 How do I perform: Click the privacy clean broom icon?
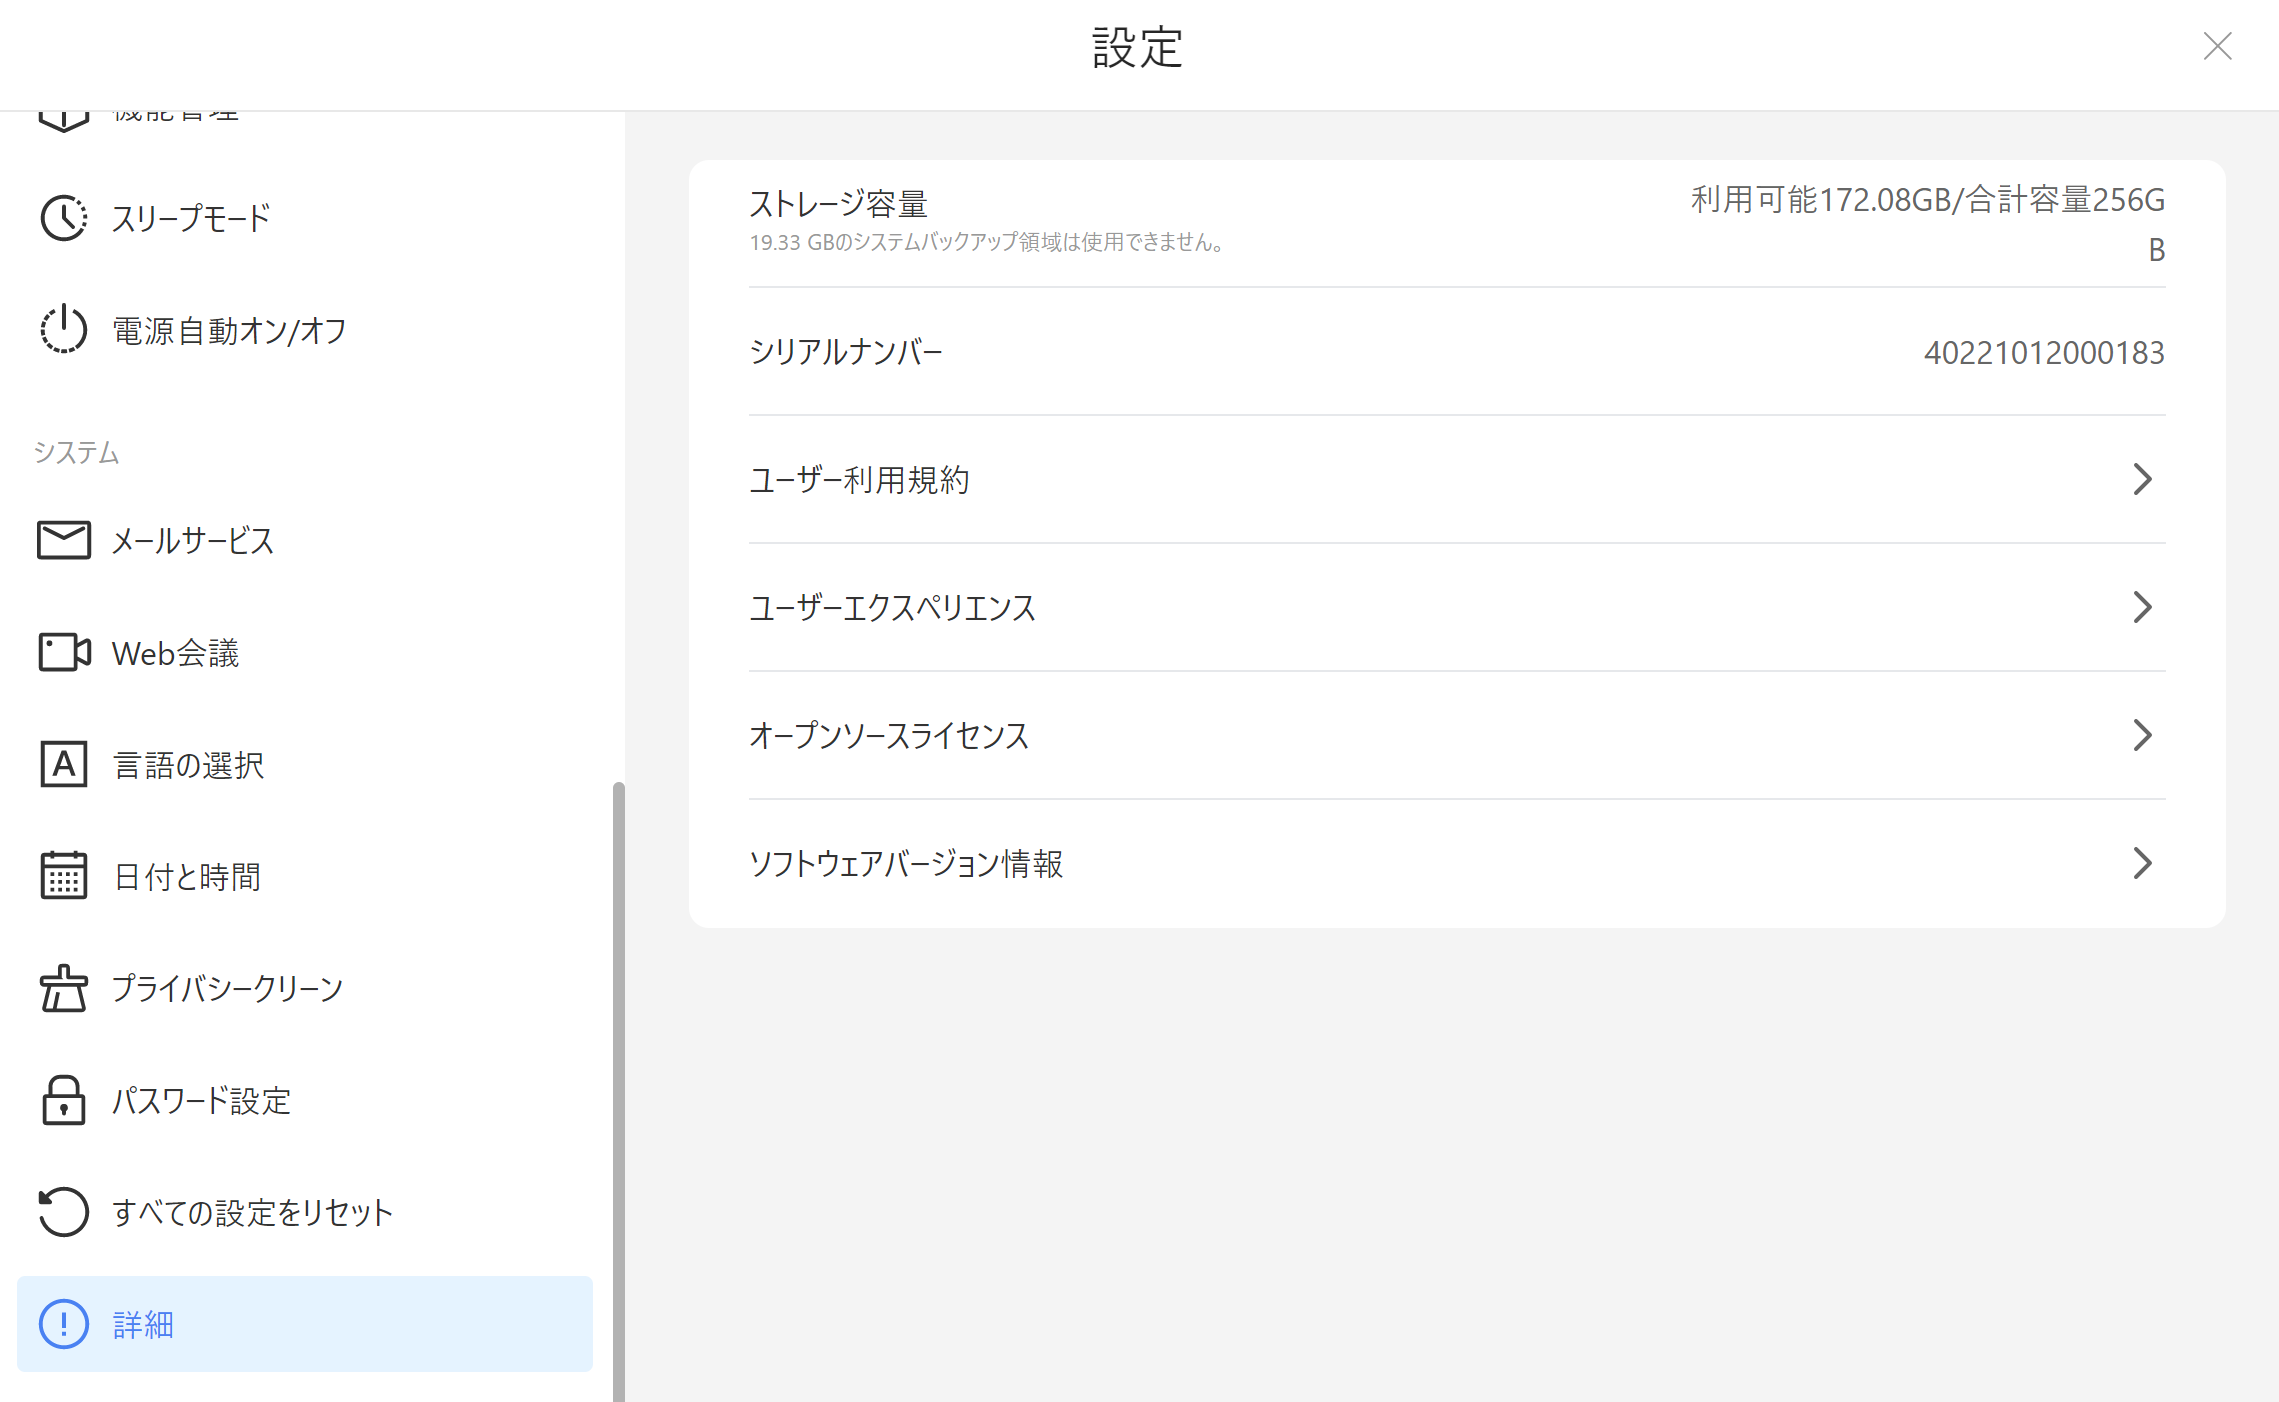pyautogui.click(x=63, y=988)
